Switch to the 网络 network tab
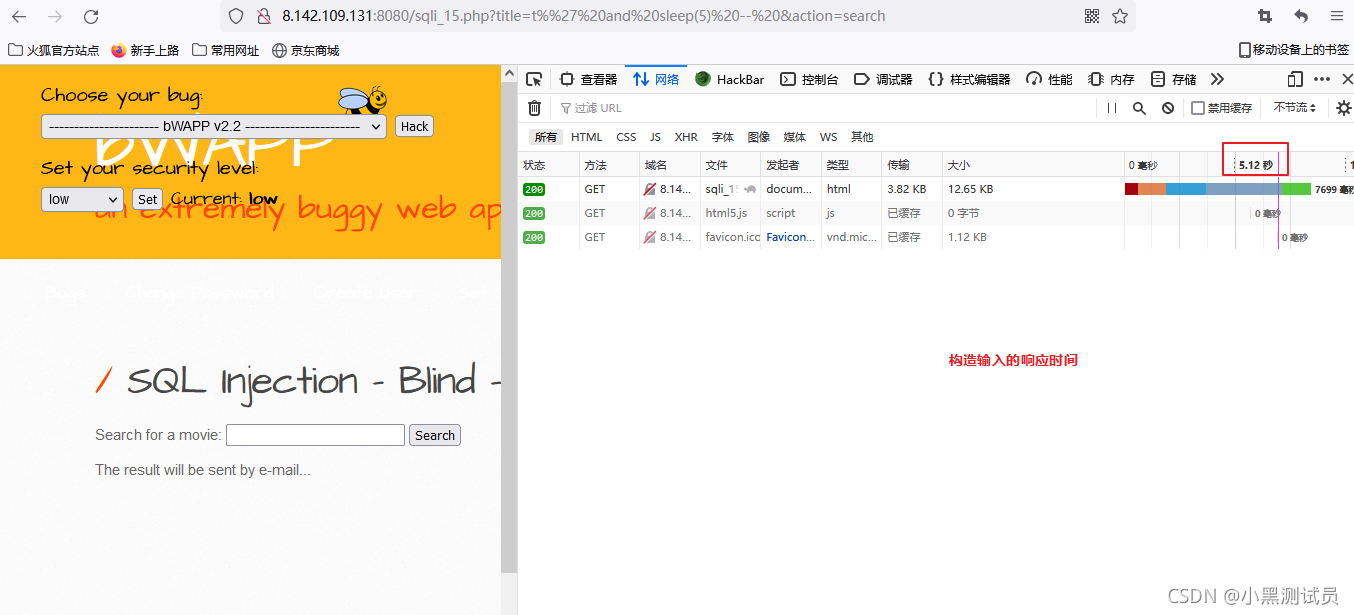Image resolution: width=1354 pixels, height=615 pixels. [x=656, y=79]
